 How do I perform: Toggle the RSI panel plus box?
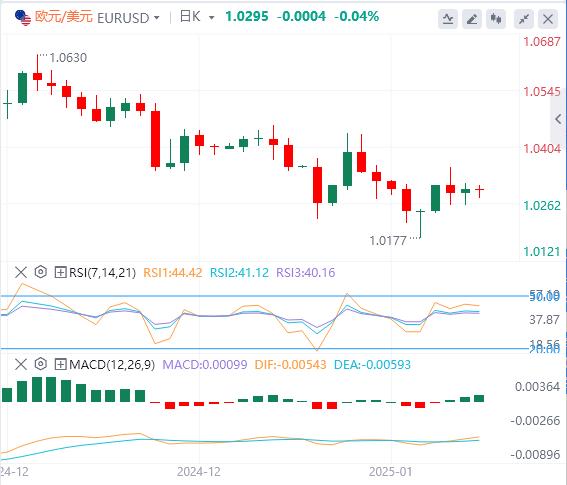point(60,272)
